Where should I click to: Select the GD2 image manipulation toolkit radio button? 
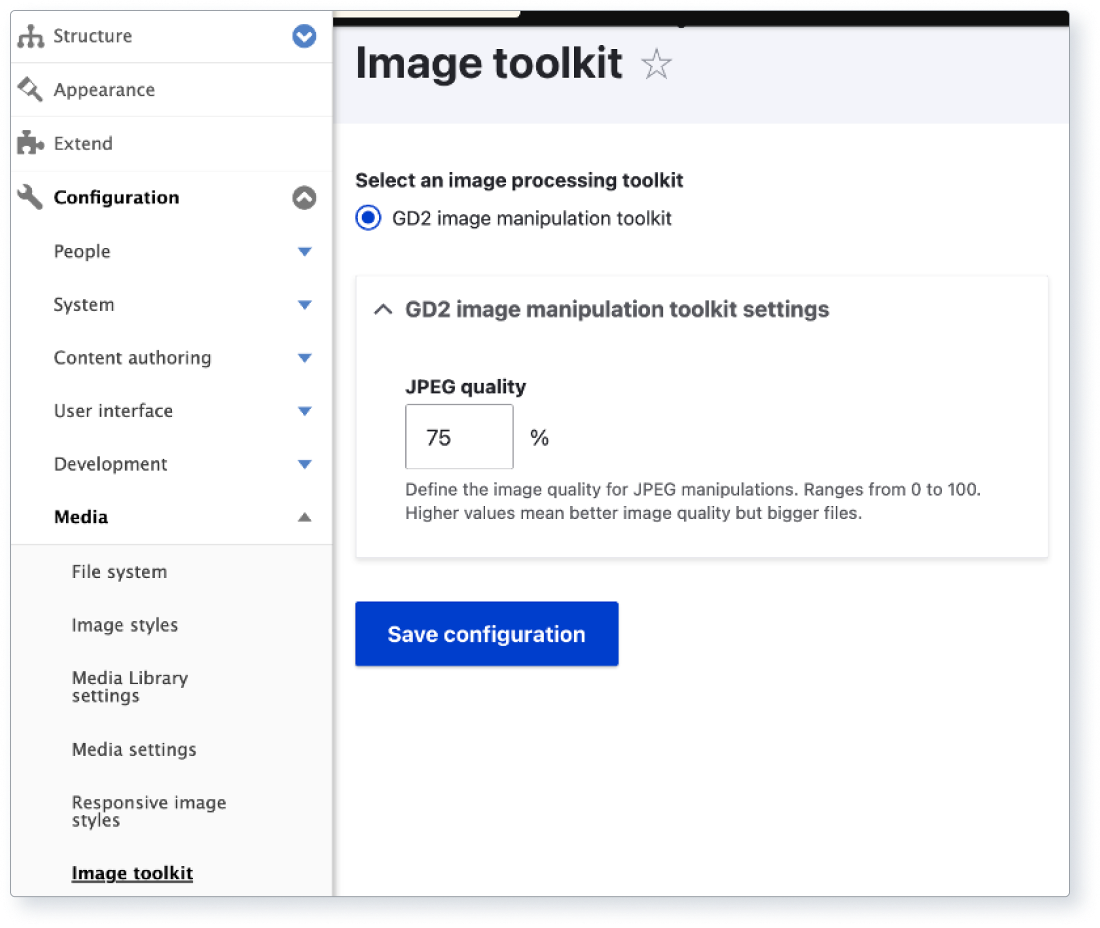pyautogui.click(x=367, y=217)
